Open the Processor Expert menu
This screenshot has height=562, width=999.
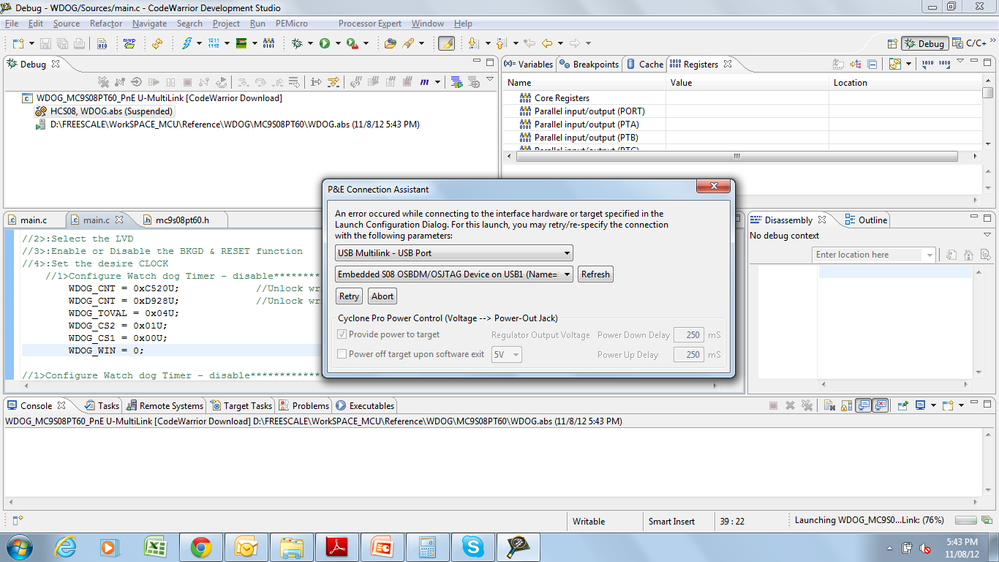point(370,24)
